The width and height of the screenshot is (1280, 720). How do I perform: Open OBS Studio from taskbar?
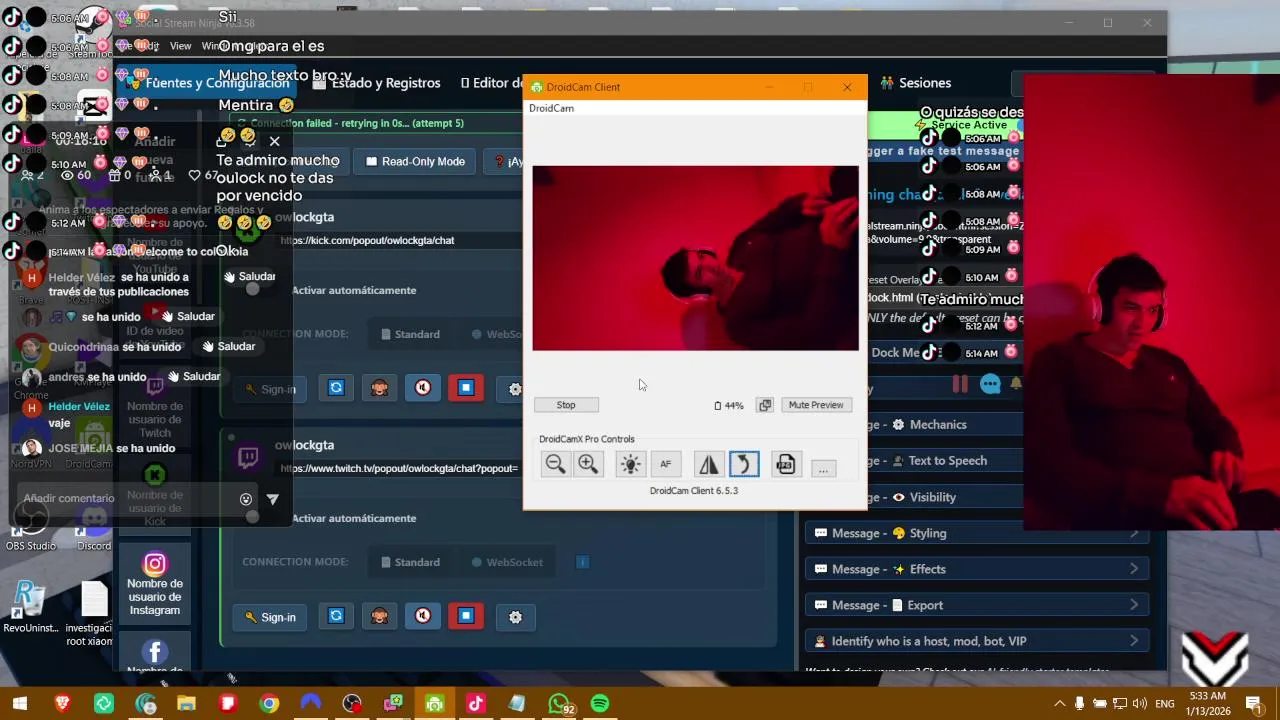pyautogui.click(x=351, y=704)
